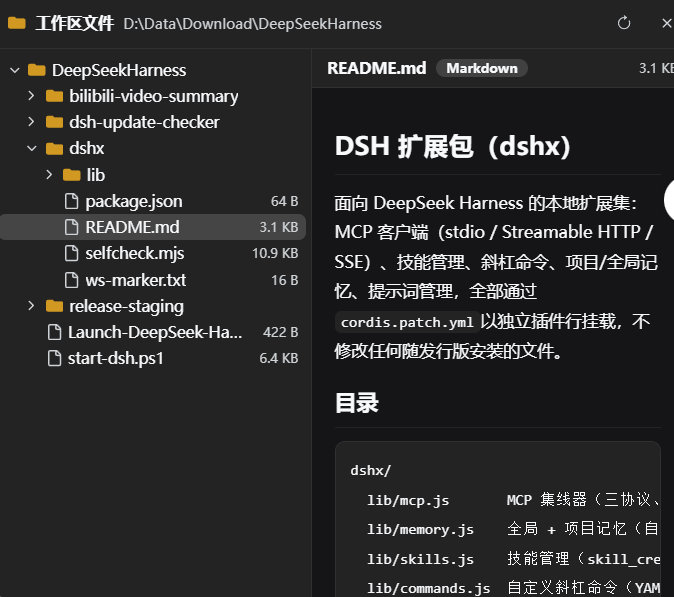
Task: Select the bilibili-video-summary folder name
Action: tap(153, 96)
